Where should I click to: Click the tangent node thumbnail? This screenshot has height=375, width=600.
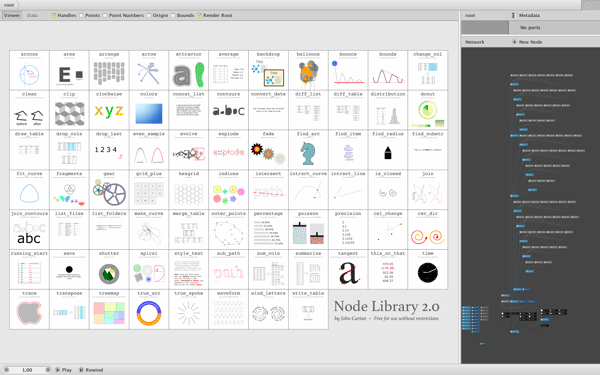coord(348,269)
